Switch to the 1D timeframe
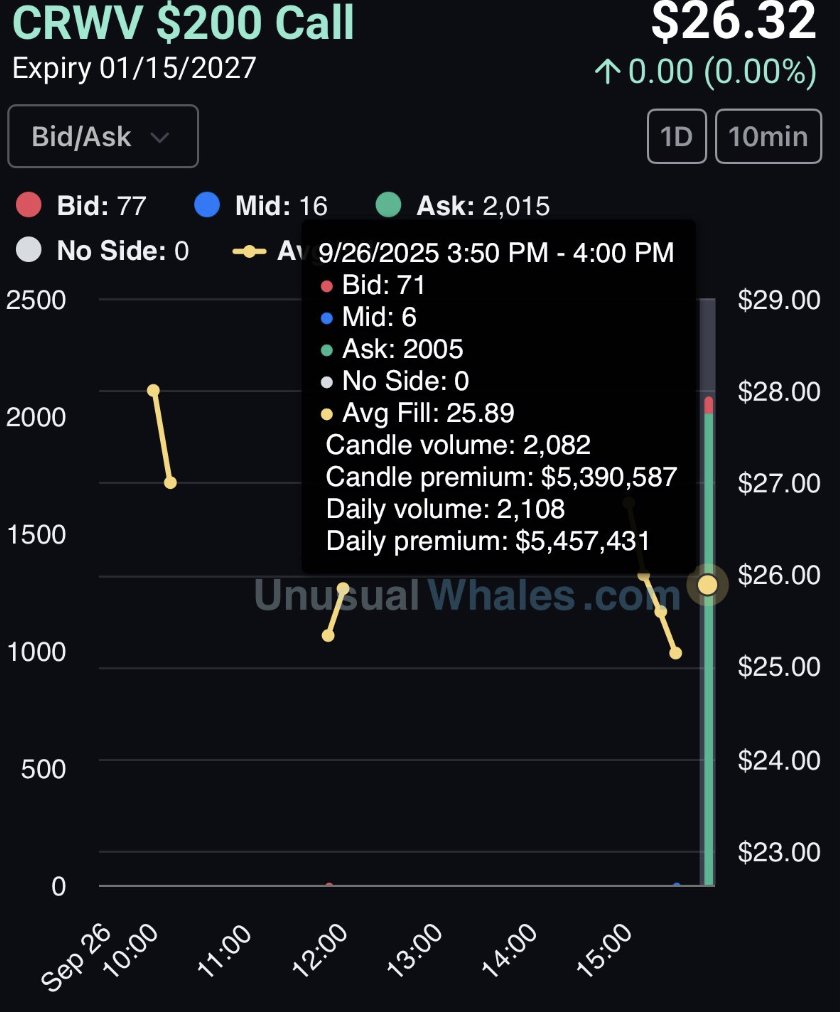840x1012 pixels. 677,136
